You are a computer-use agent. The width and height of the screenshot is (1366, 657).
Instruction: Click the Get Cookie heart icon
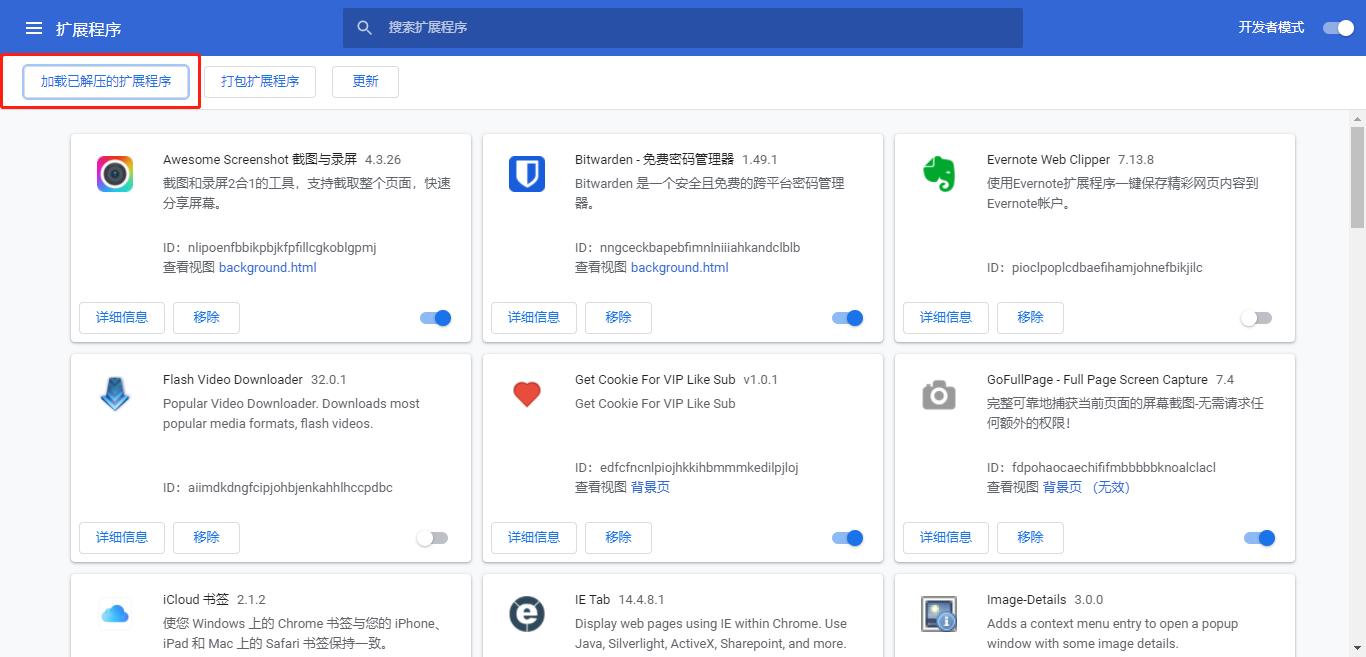[526, 393]
